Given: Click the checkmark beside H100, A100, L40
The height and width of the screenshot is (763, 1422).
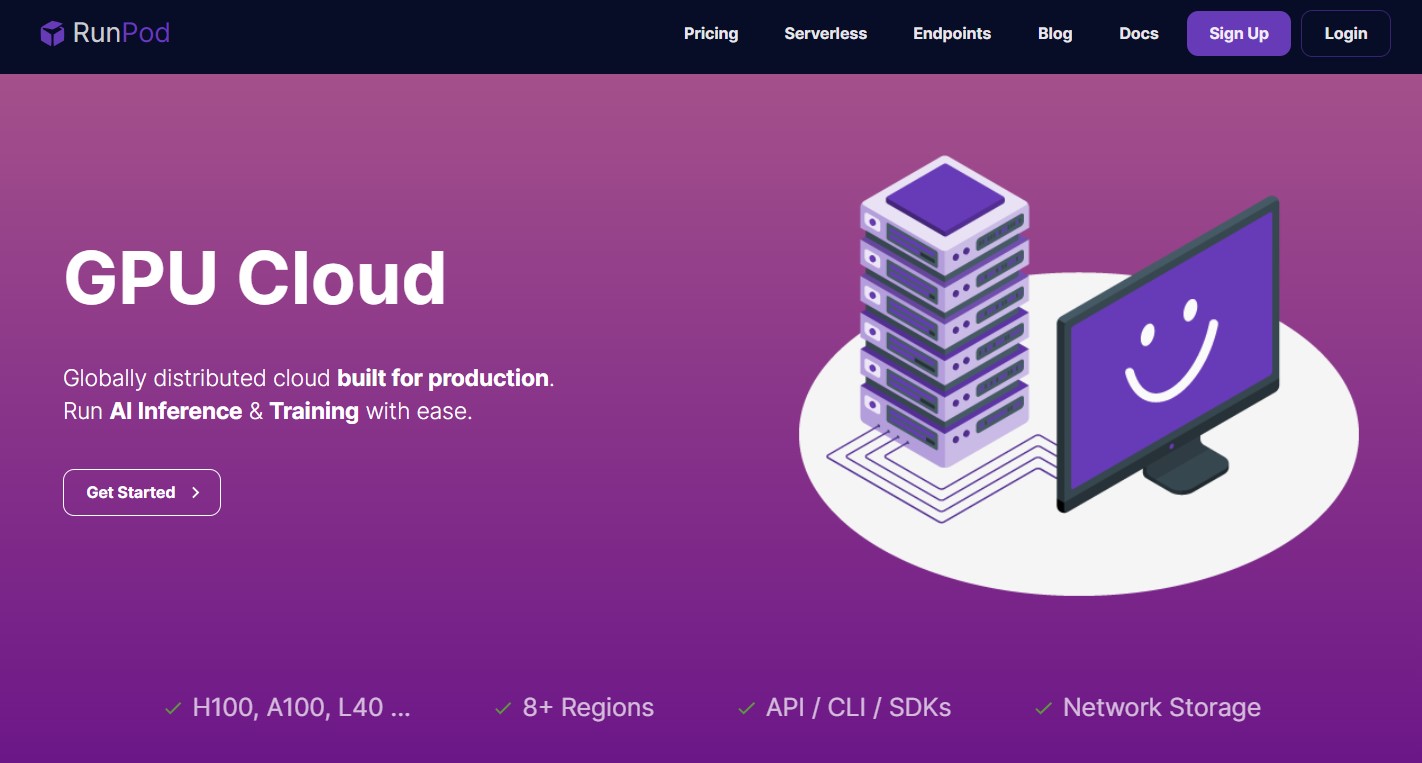Looking at the screenshot, I should 173,708.
